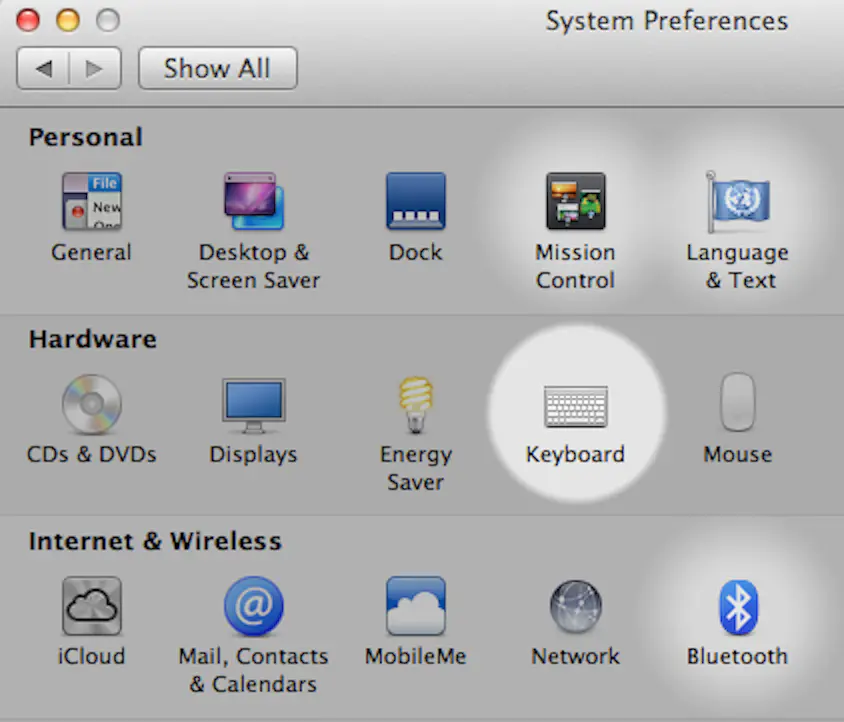Click the System Preferences title text
Image resolution: width=844 pixels, height=722 pixels.
click(x=667, y=21)
